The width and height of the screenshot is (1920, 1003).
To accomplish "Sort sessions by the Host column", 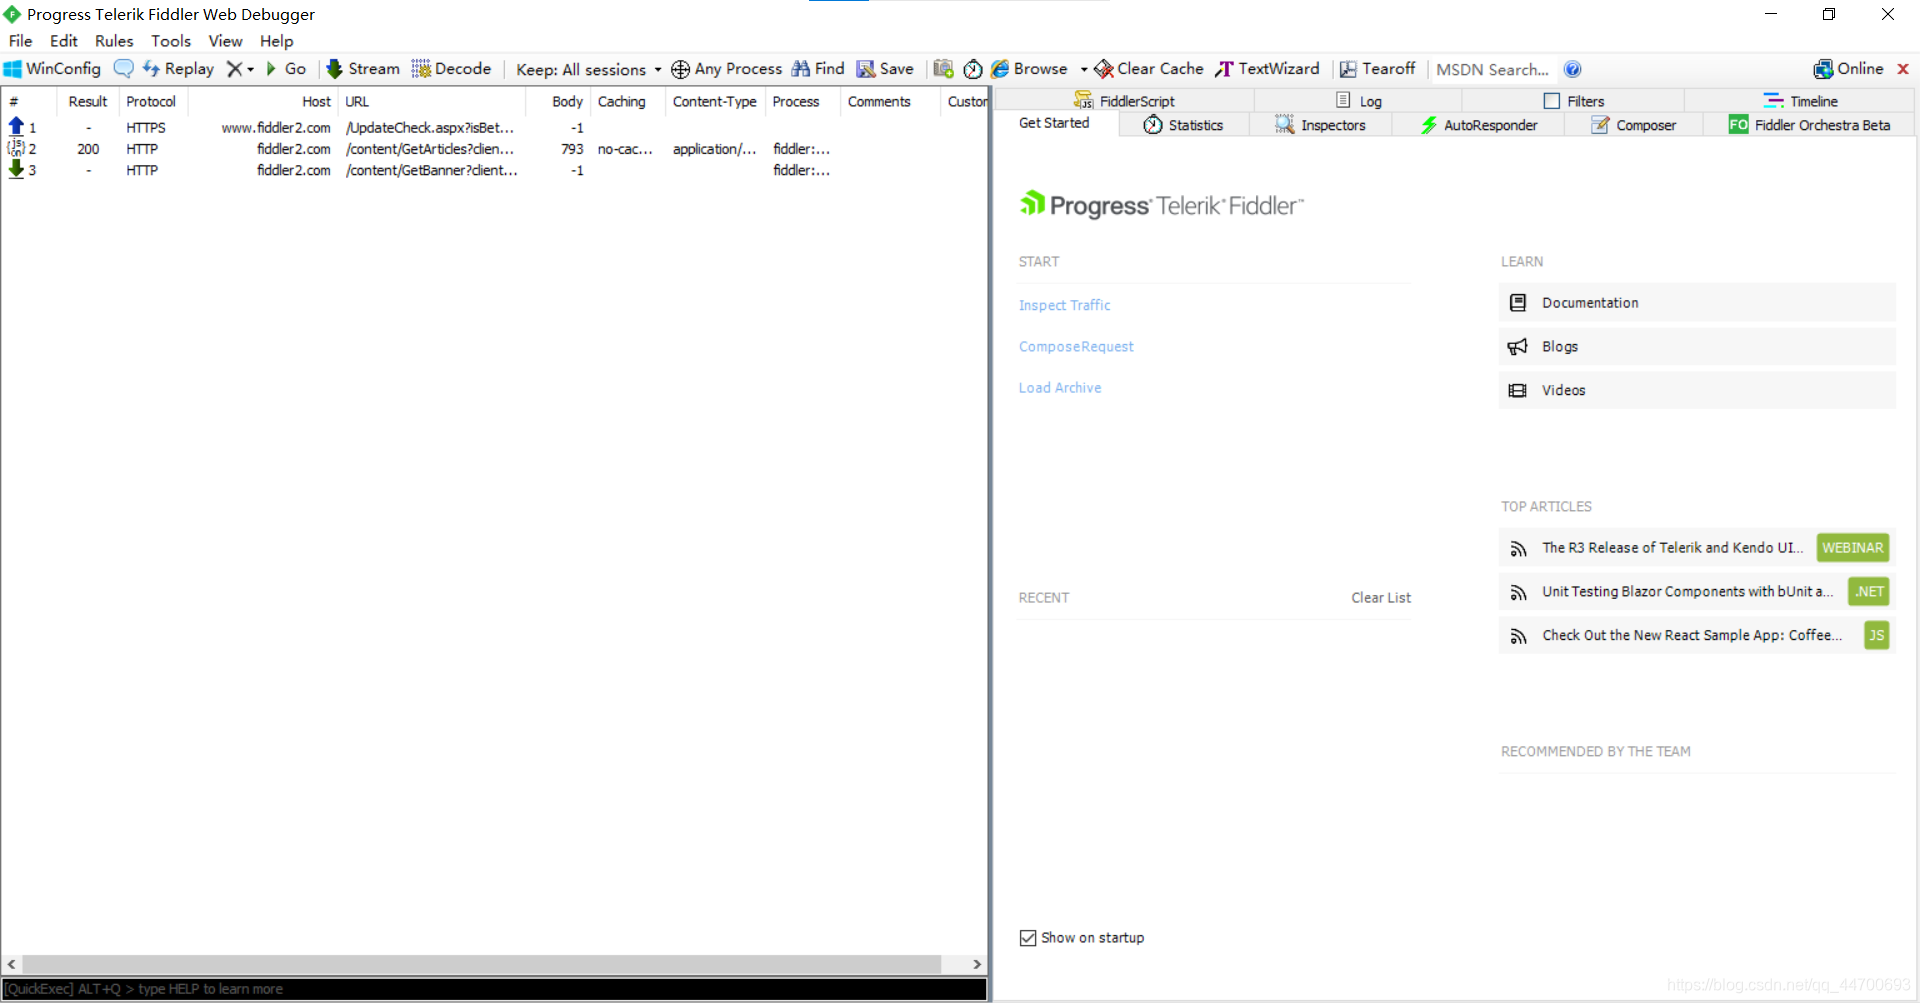I will pos(263,101).
